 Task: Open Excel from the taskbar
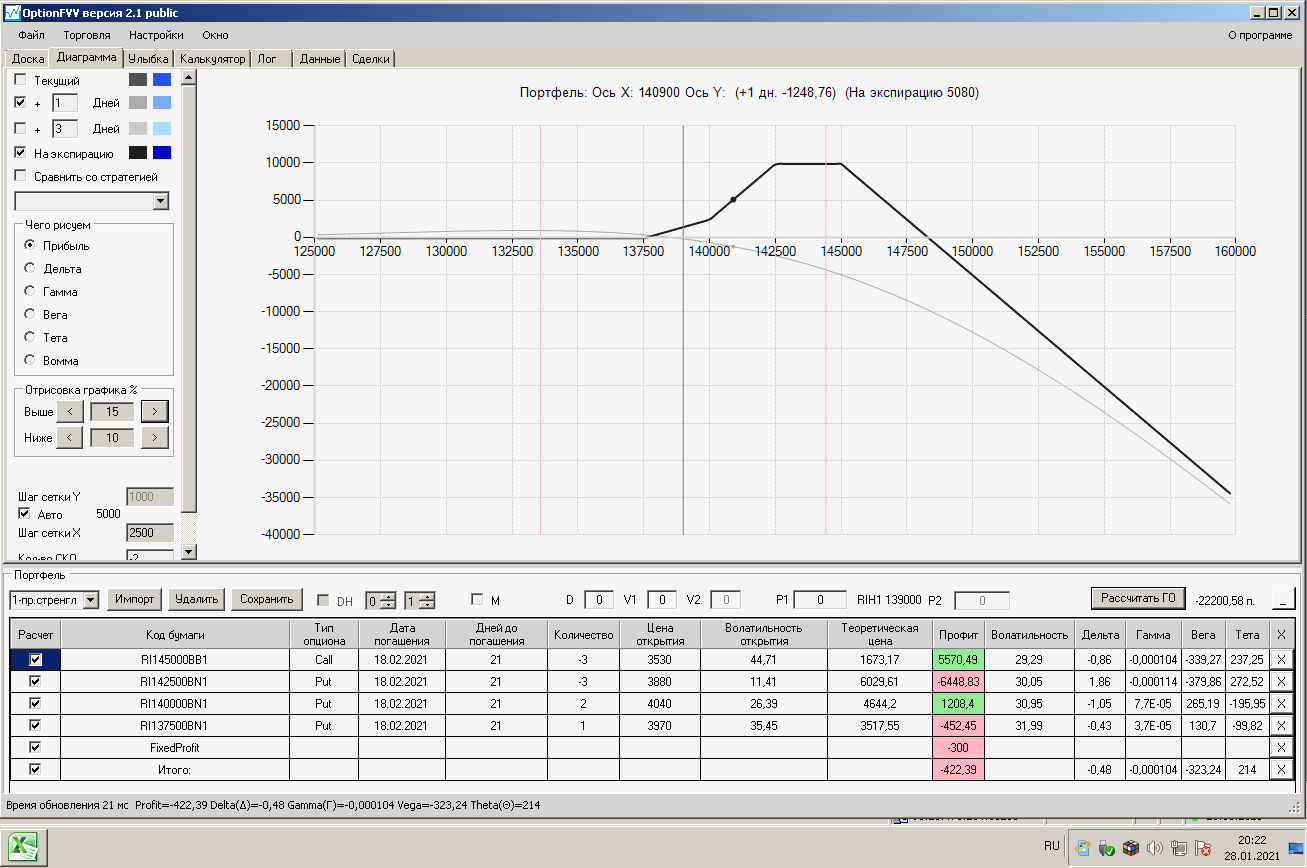point(25,846)
